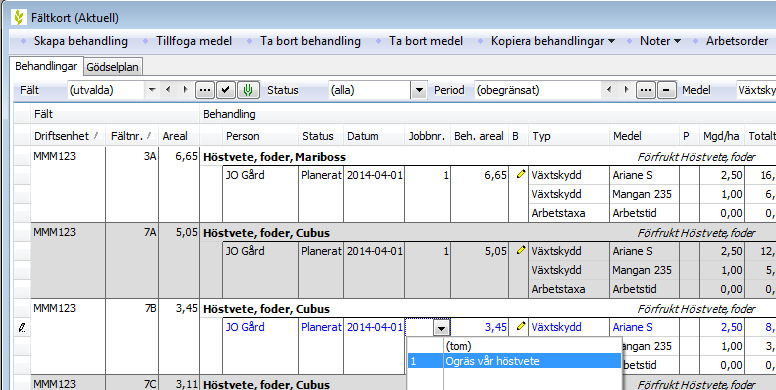This screenshot has width=776, height=390.
Task: Expand the Kopiera behandlingar menu
Action: pyautogui.click(x=552, y=41)
